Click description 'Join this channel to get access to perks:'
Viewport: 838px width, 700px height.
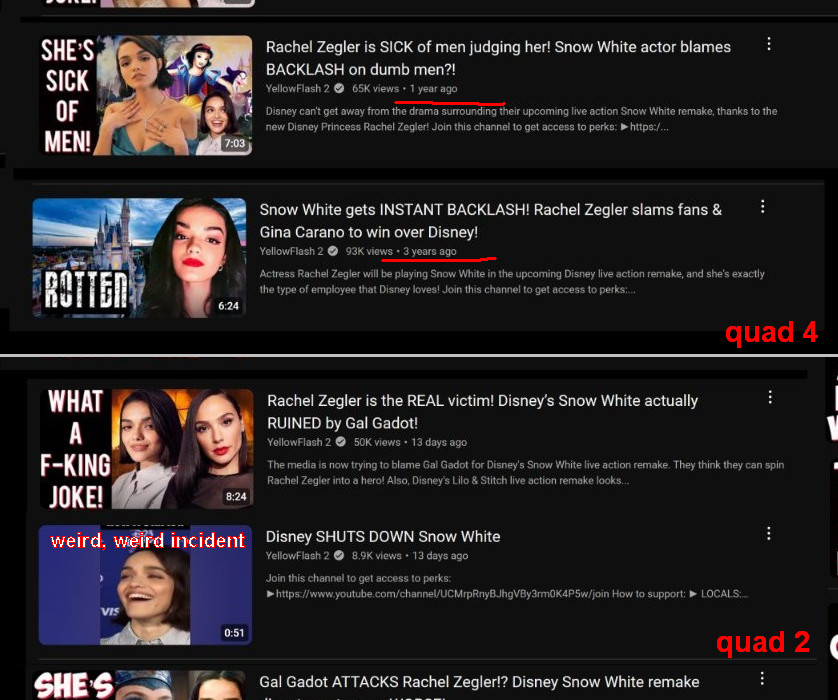tap(507, 586)
